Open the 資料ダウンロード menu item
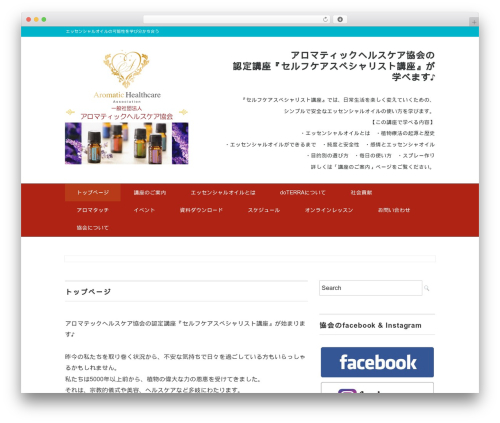500x423 pixels. coord(201,210)
